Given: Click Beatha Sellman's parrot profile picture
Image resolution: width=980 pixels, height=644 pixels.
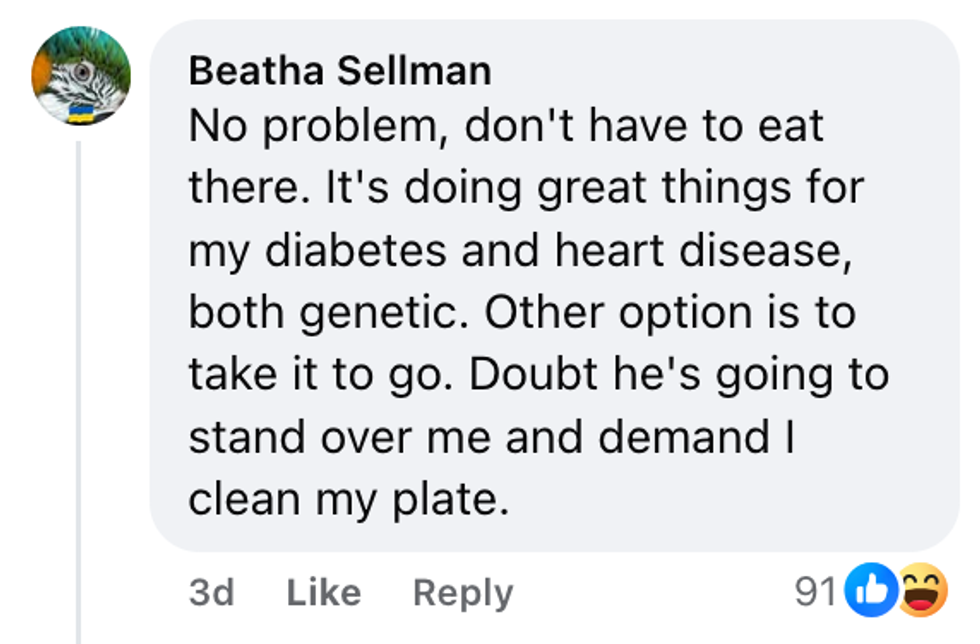Looking at the screenshot, I should [81, 75].
